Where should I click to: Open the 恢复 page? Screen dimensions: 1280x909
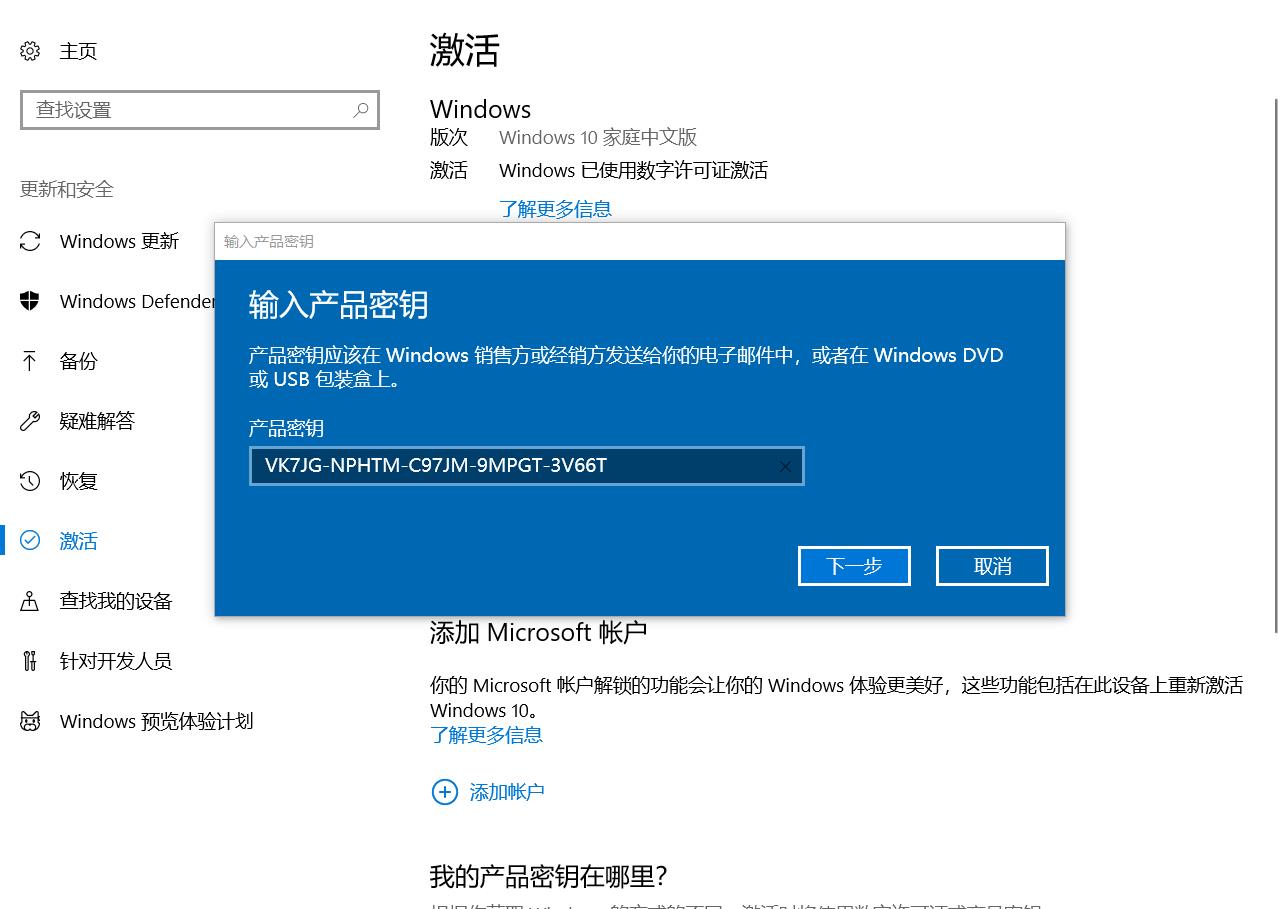(x=78, y=481)
